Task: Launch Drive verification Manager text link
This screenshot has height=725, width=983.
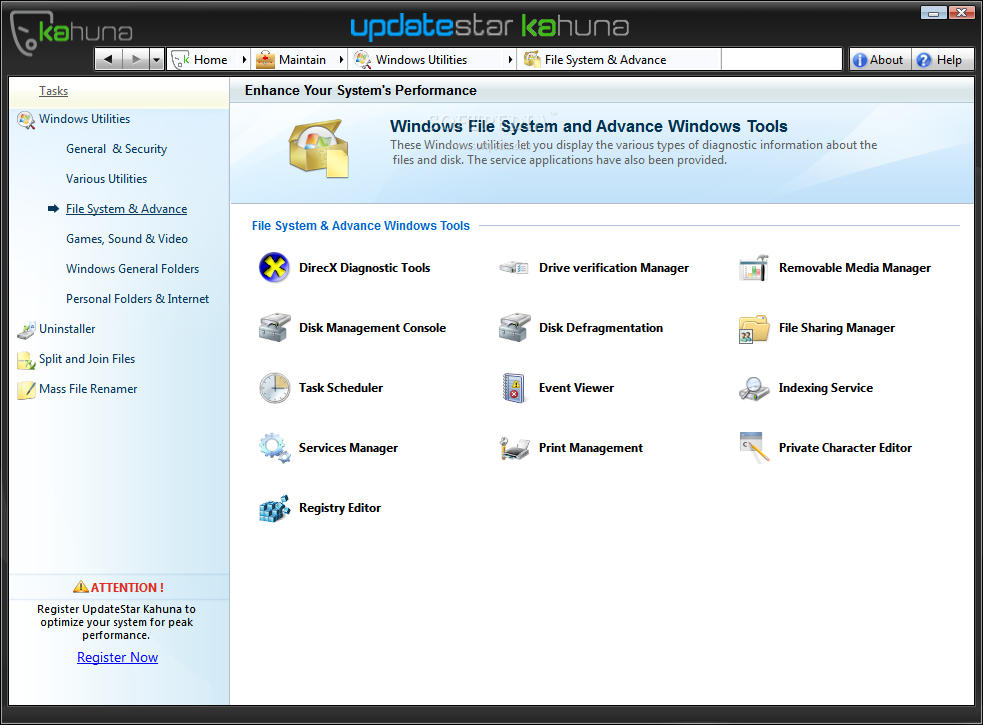Action: point(614,268)
